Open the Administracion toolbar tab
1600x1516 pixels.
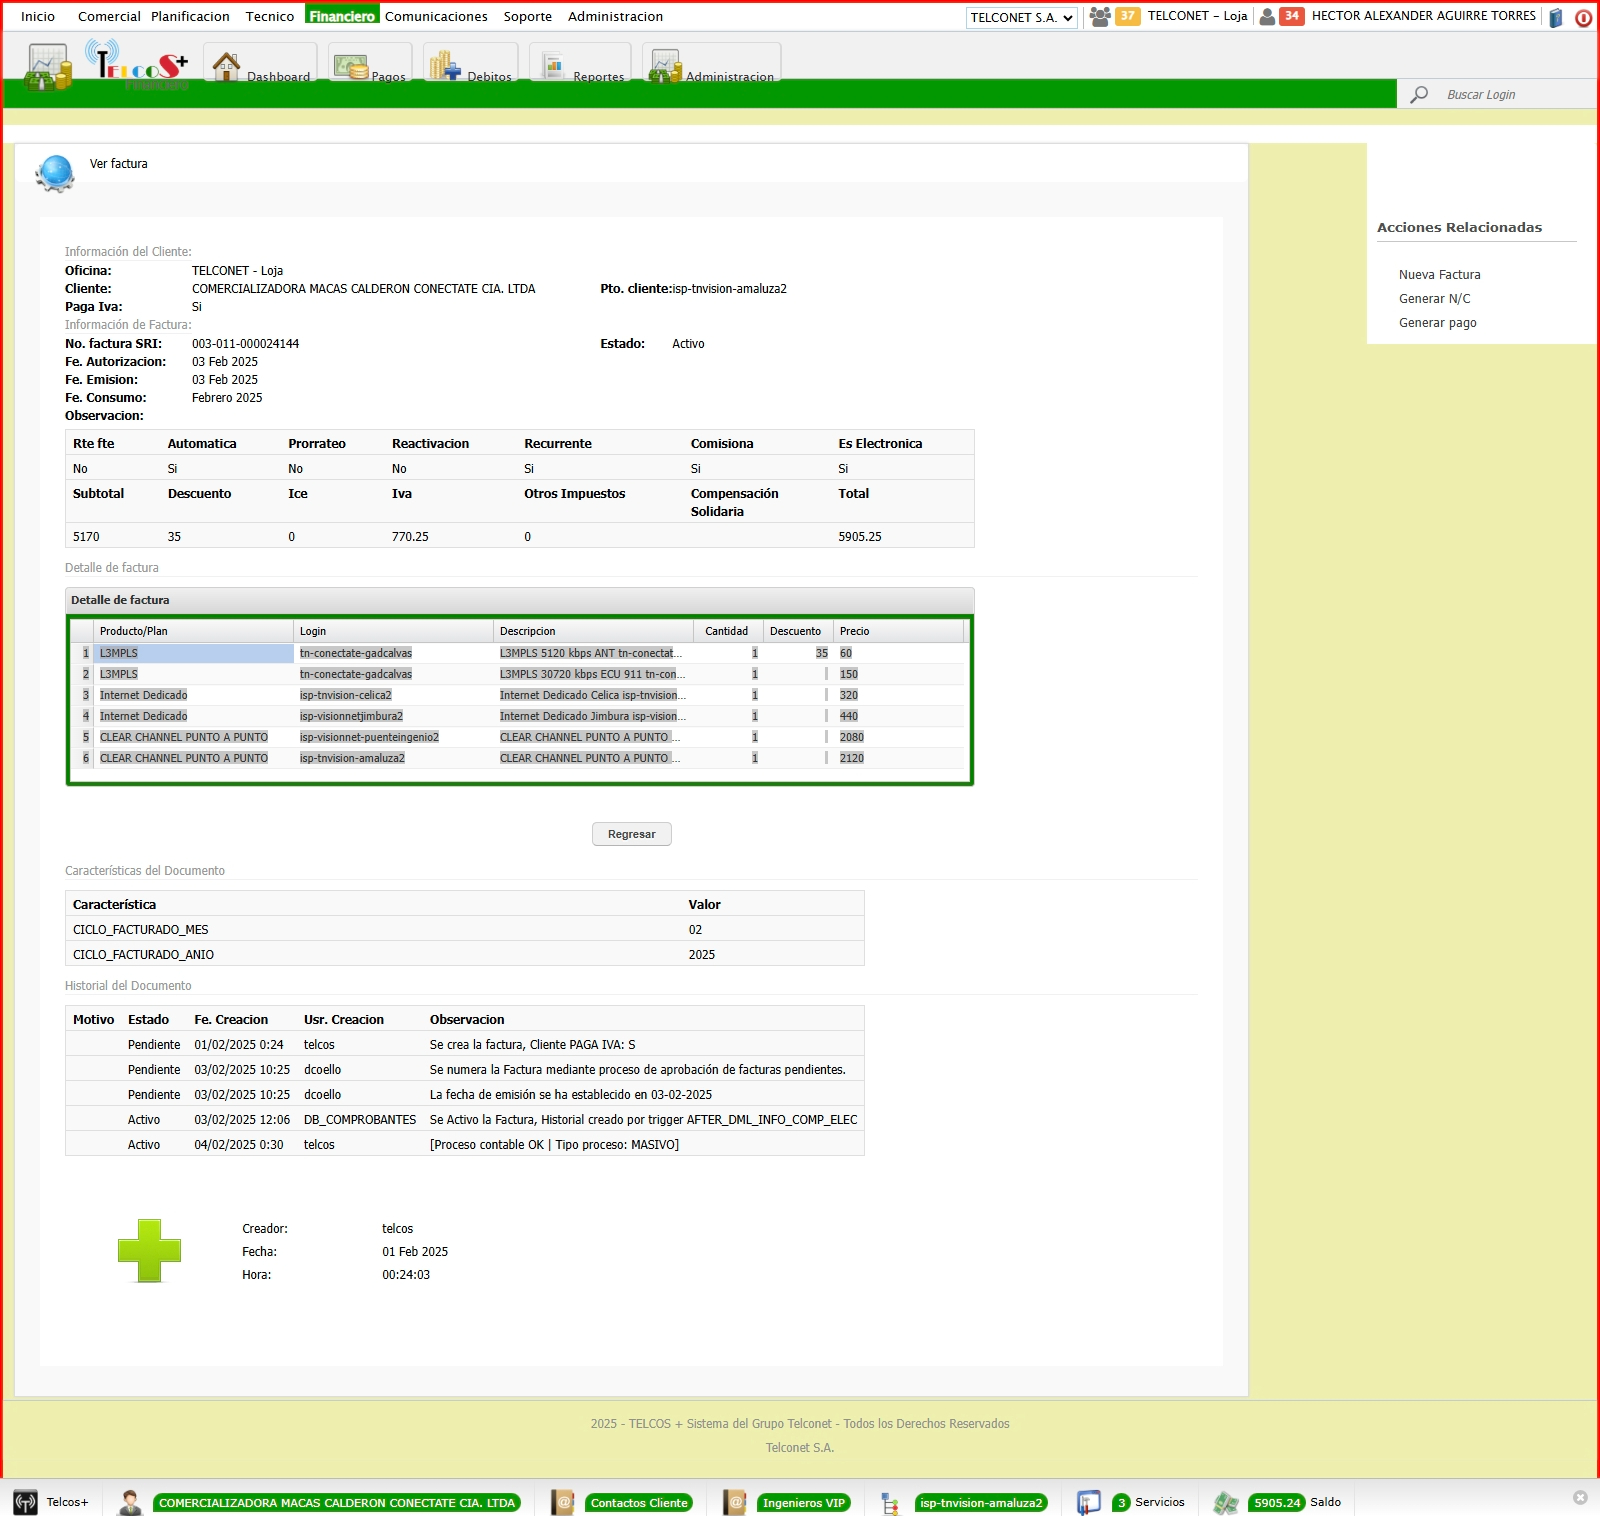[x=711, y=63]
